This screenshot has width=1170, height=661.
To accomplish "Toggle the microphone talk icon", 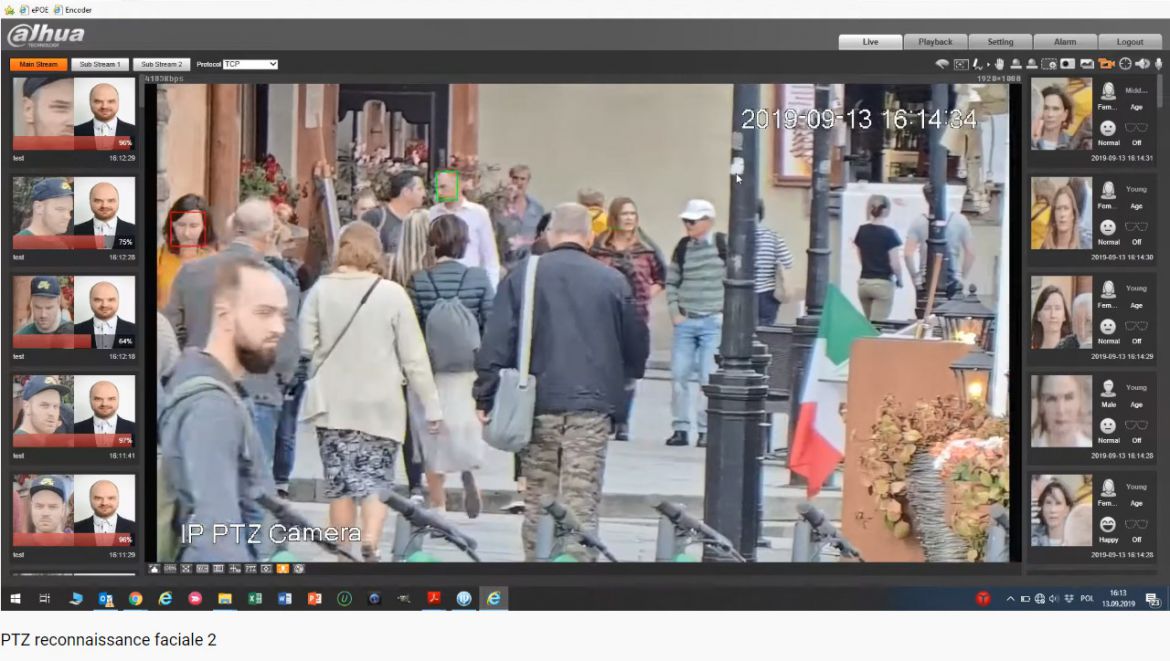I will coord(1158,64).
